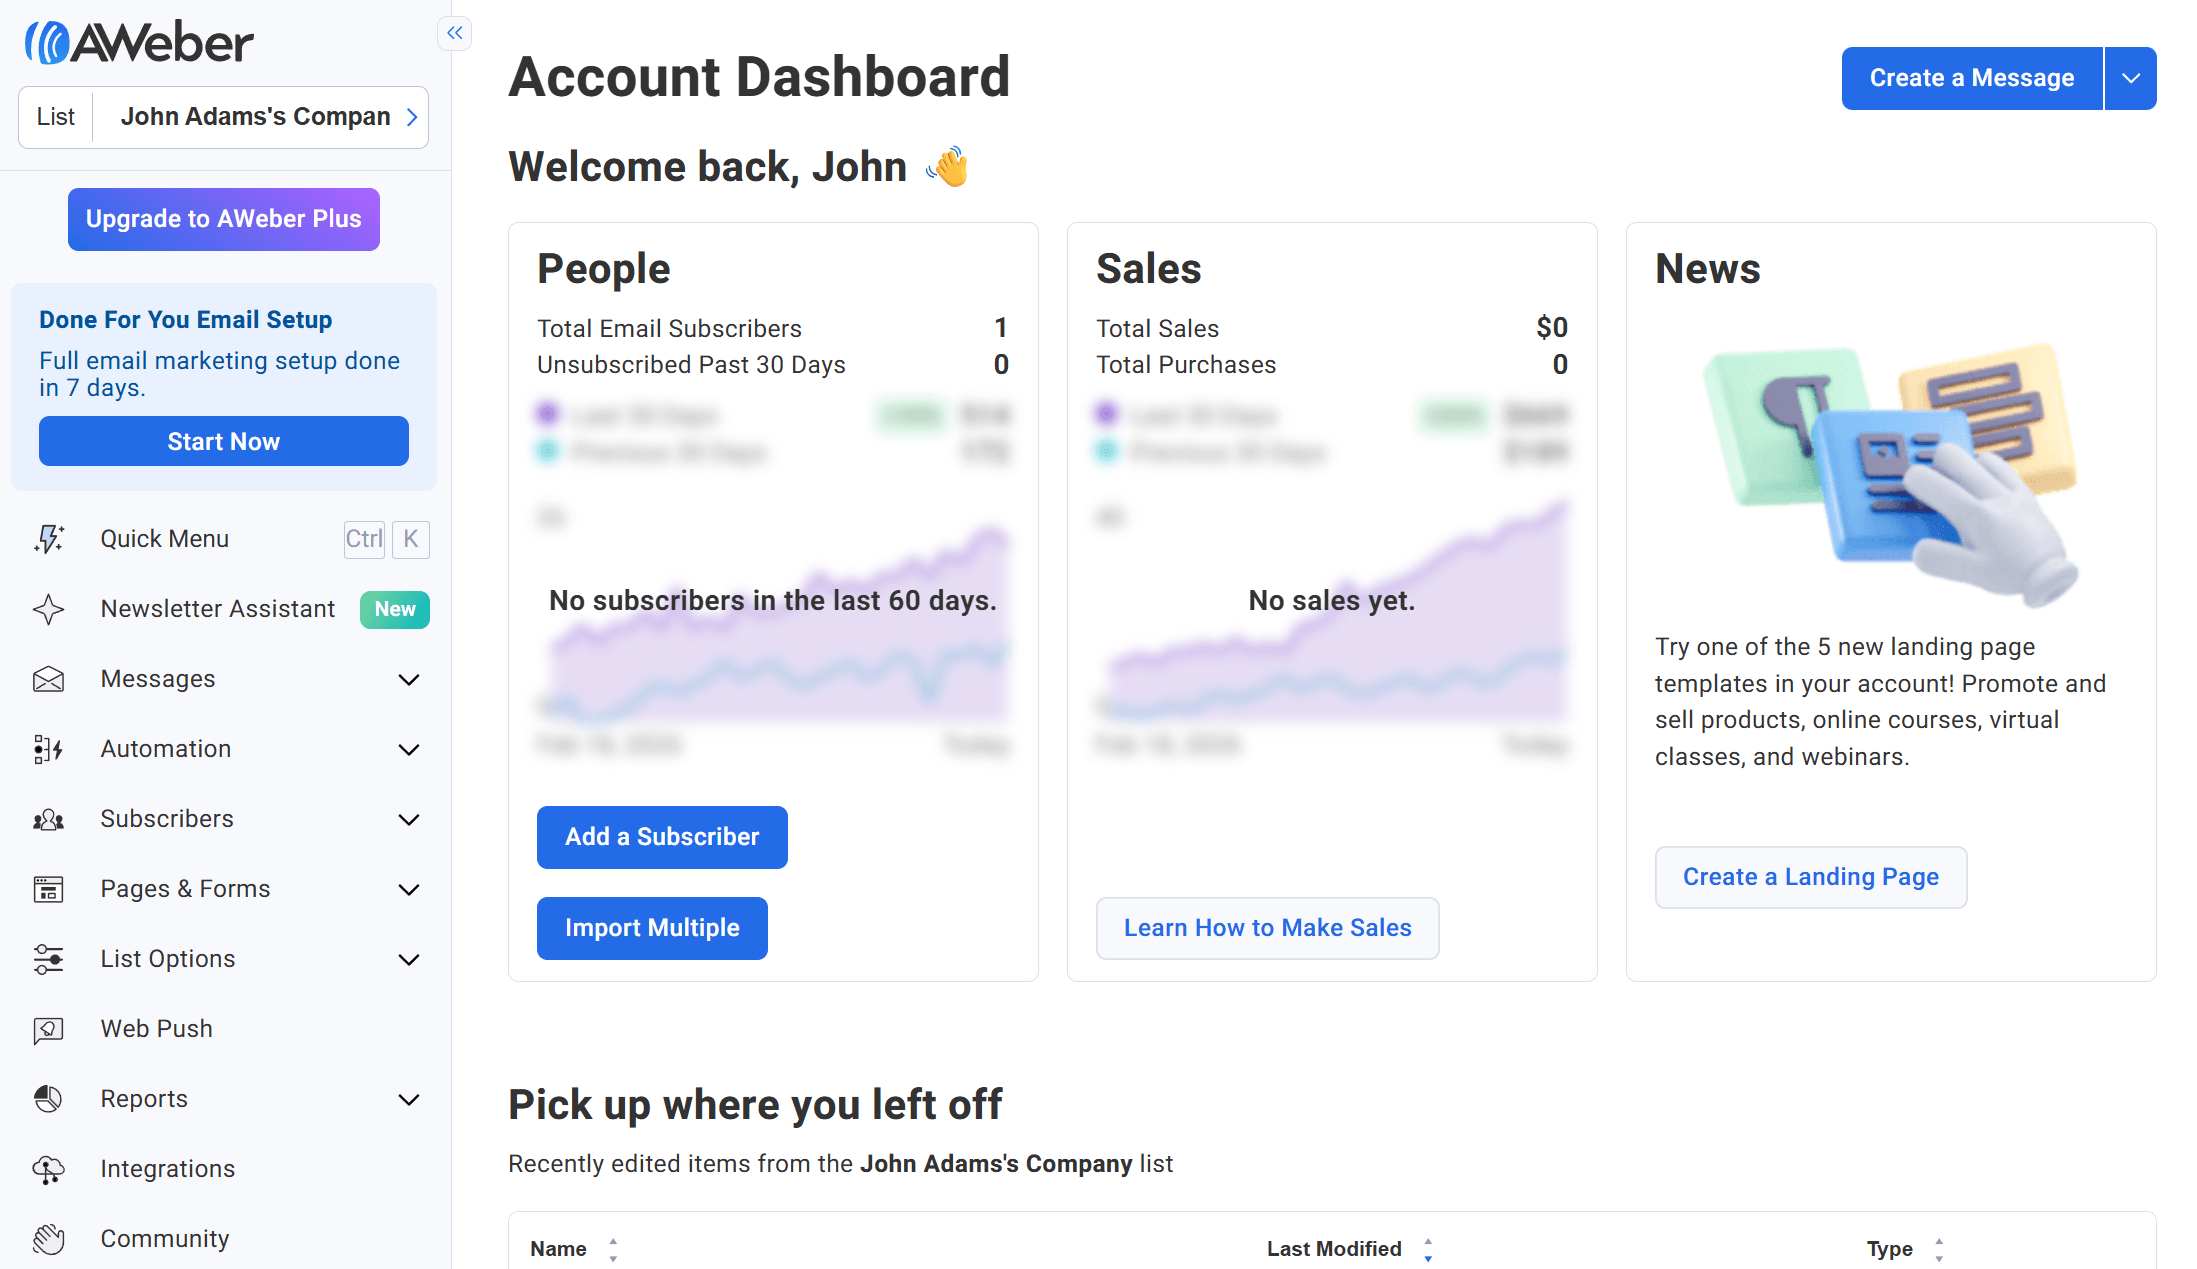Open the Automation icon in the sidebar
Screen dimensions: 2197x1269
click(48, 749)
